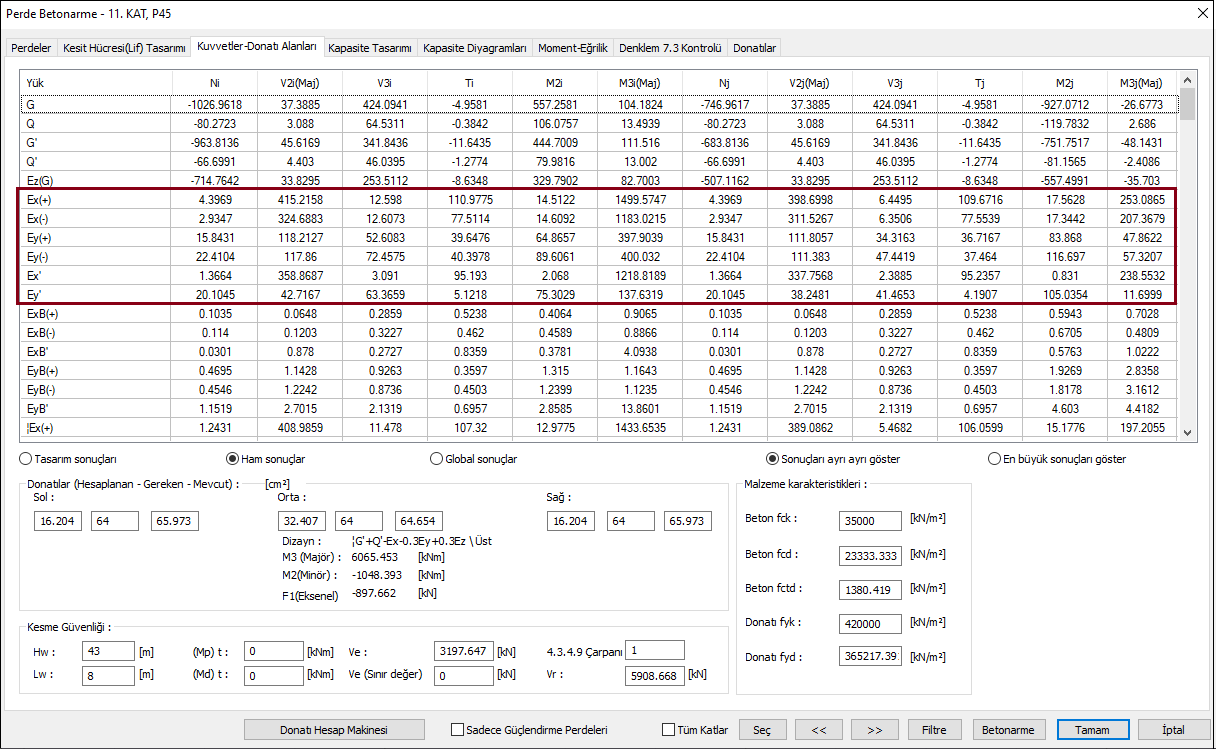Close the Perde Betonarme dialog window

(1201, 13)
